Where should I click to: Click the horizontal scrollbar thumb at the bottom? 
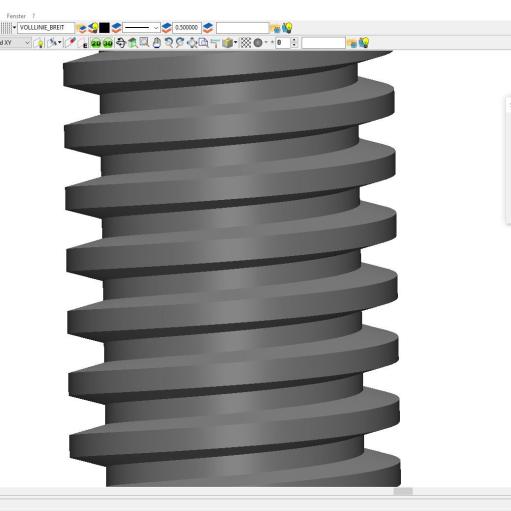[403, 492]
